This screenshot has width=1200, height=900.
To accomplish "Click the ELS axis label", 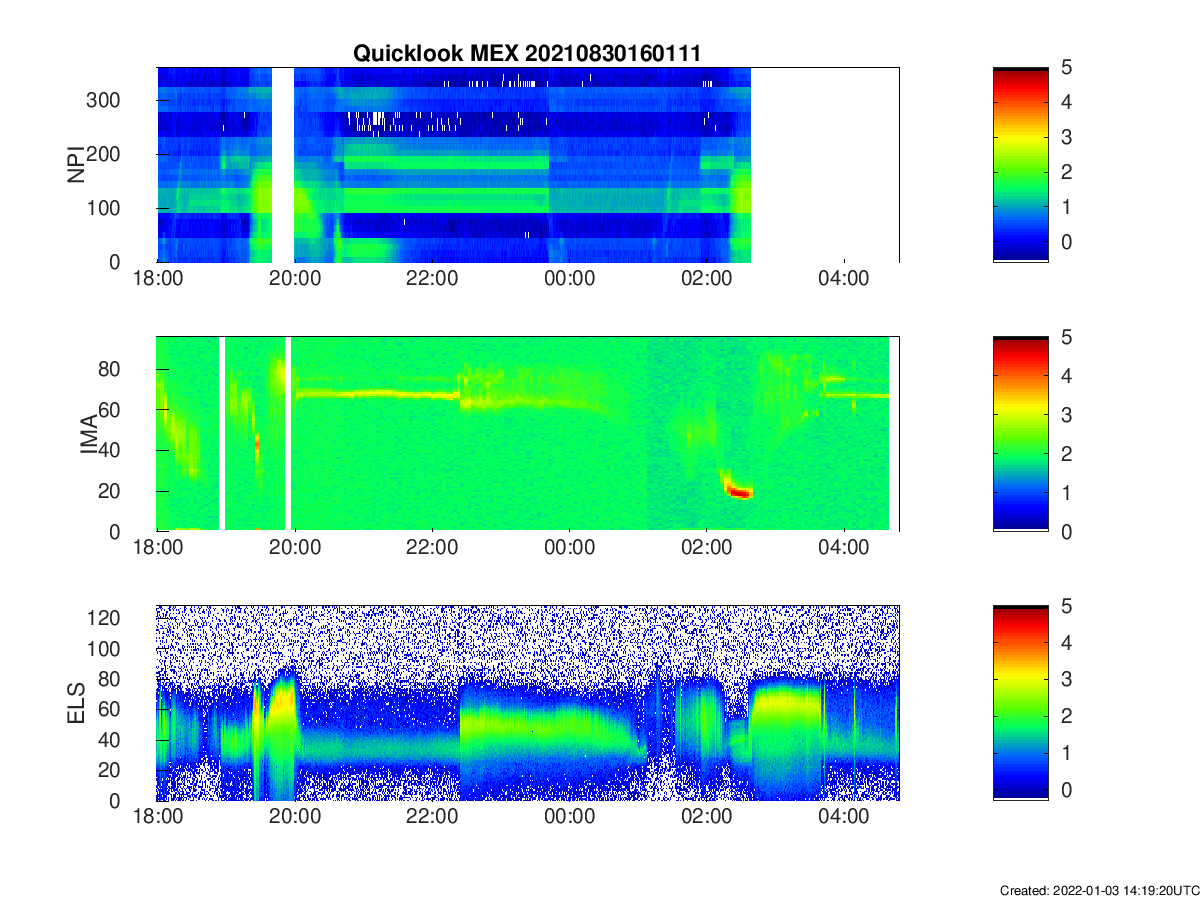I will pos(76,703).
